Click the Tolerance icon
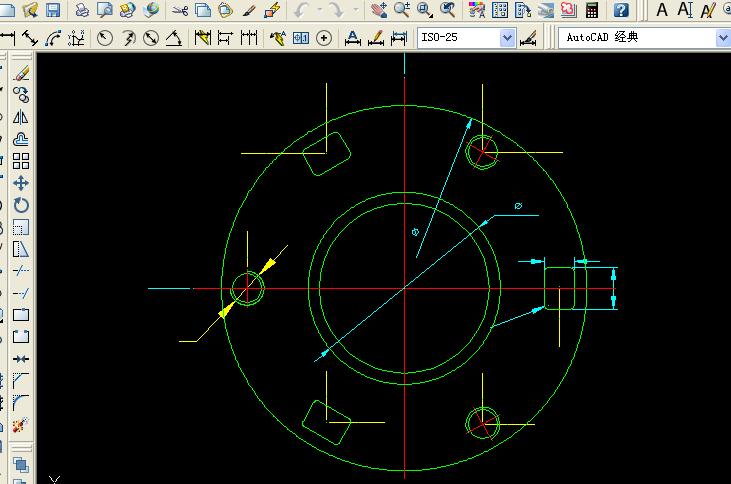 point(301,38)
